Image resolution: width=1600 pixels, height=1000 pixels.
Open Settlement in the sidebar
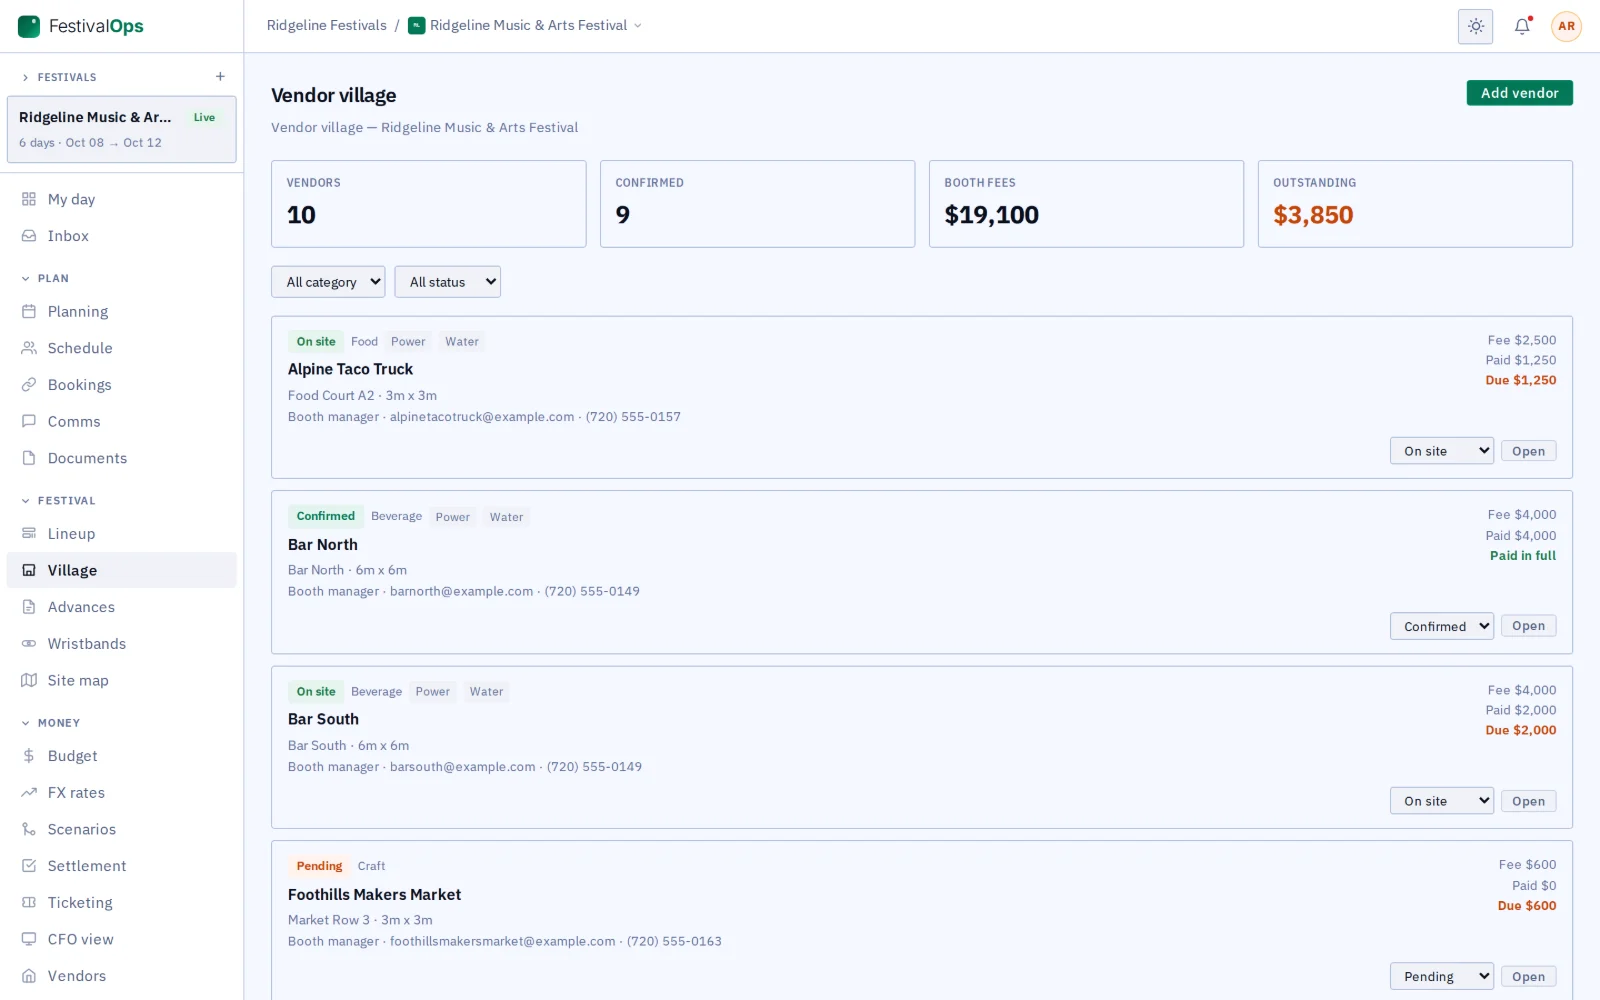(x=122, y=866)
